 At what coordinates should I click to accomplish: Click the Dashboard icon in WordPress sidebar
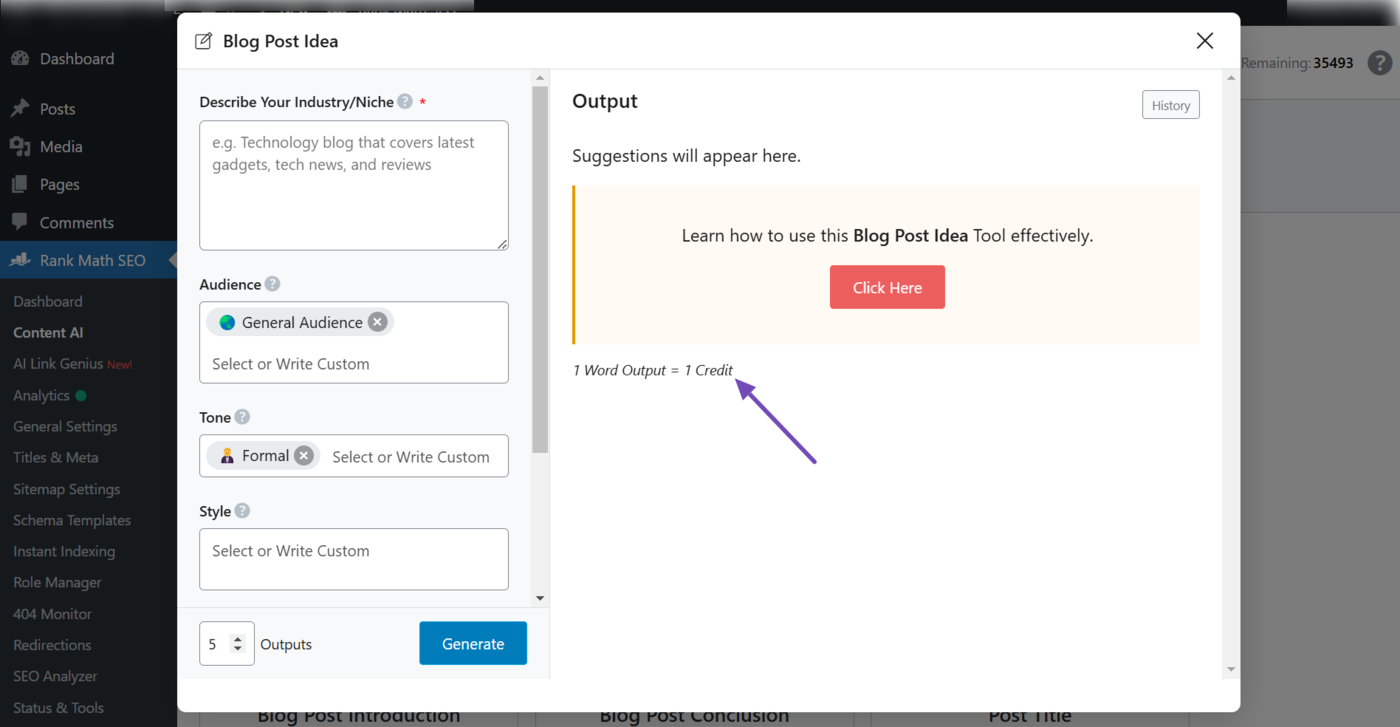[x=20, y=58]
